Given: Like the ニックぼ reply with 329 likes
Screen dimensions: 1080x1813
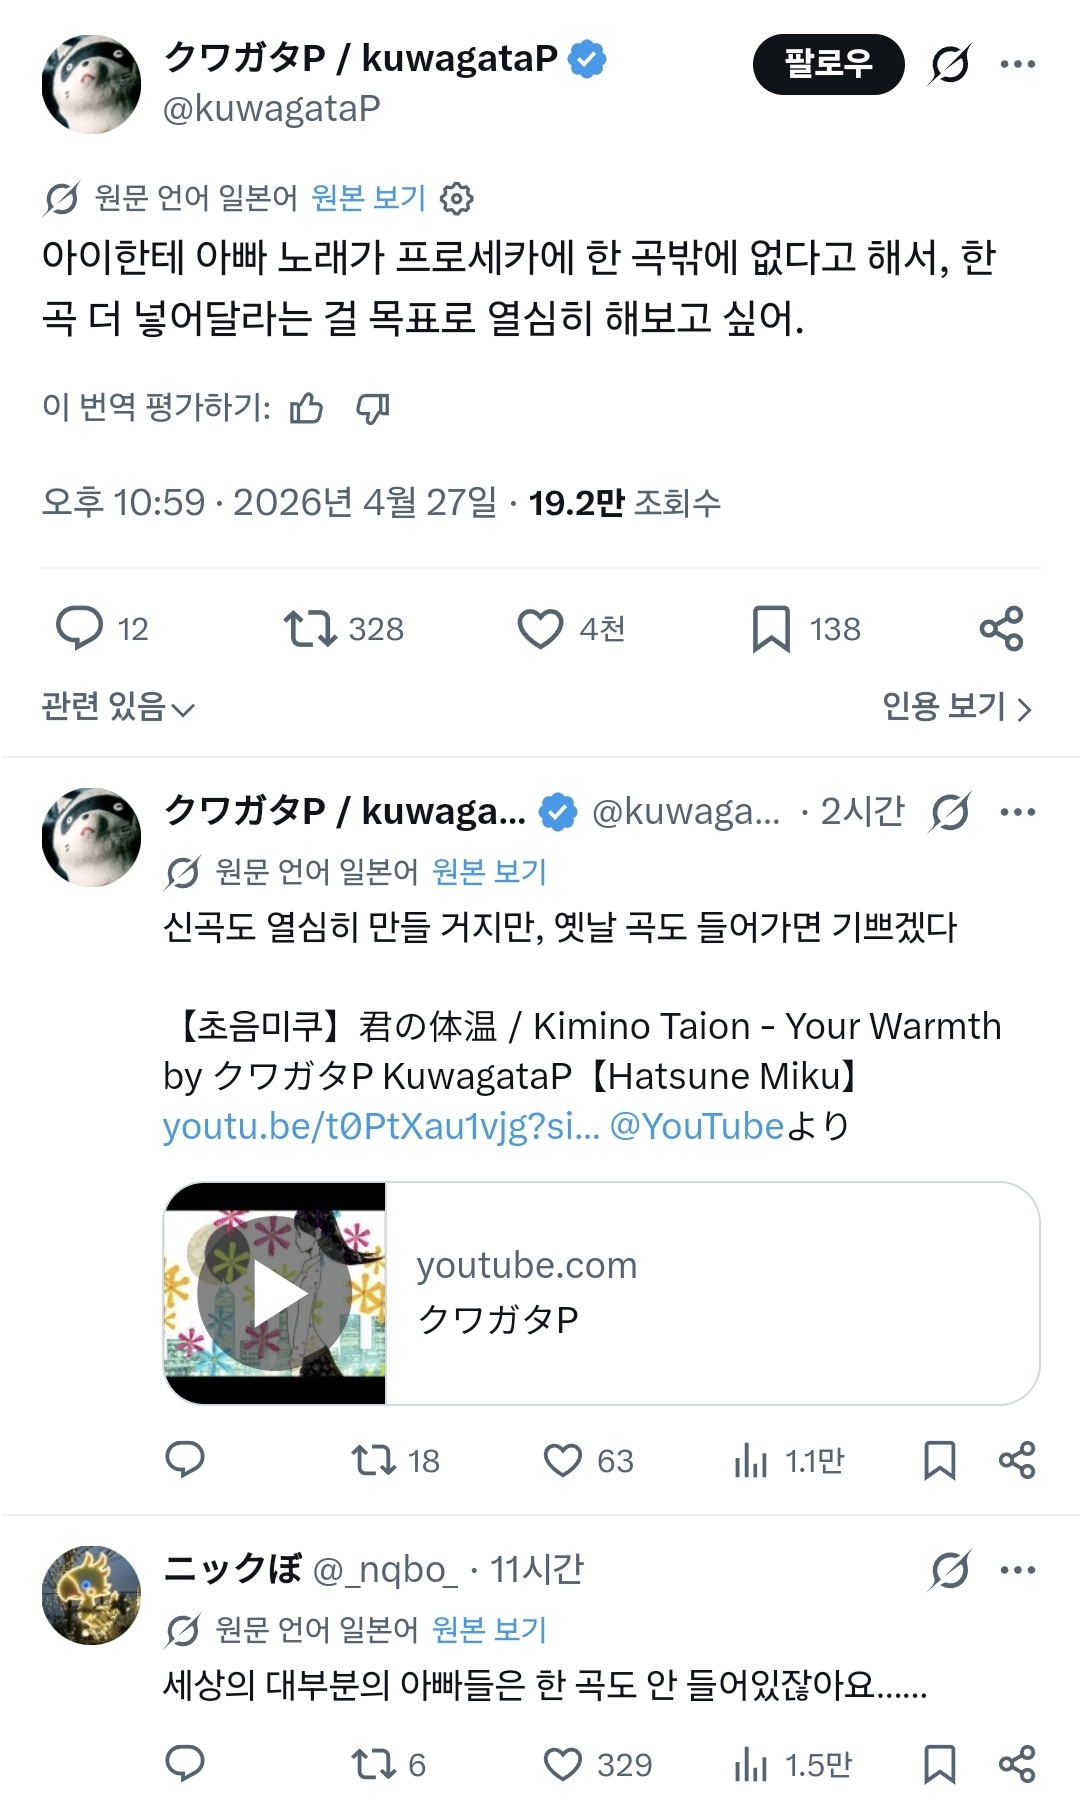Looking at the screenshot, I should (x=562, y=1764).
